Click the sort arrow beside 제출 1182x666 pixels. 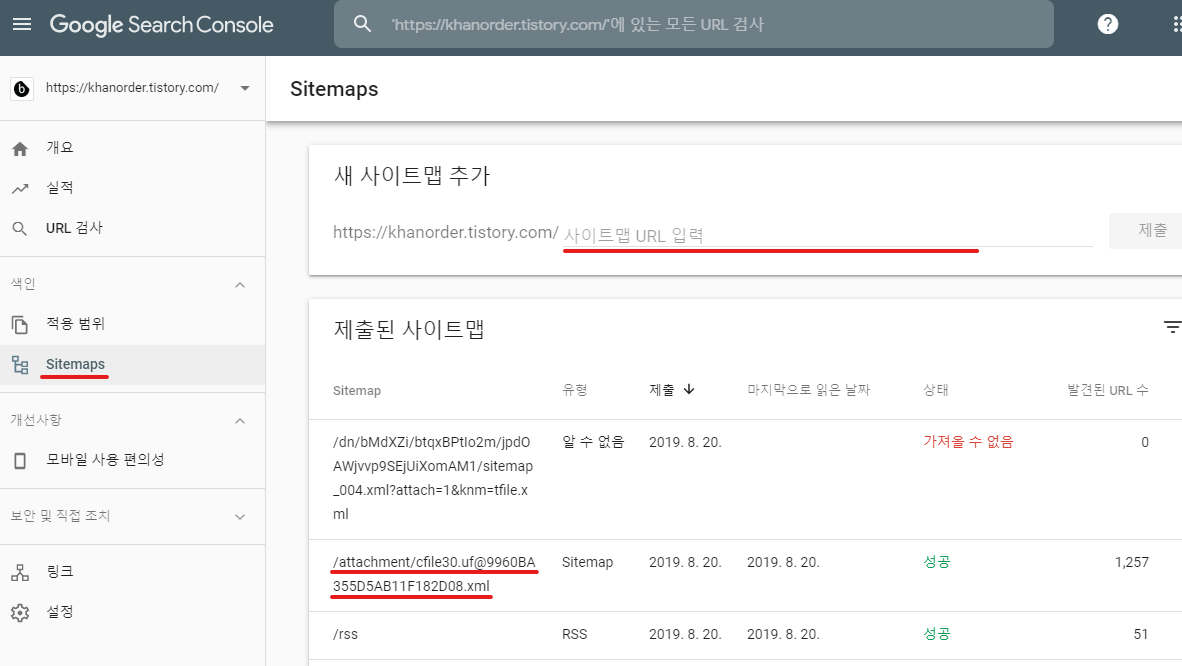pyautogui.click(x=689, y=389)
